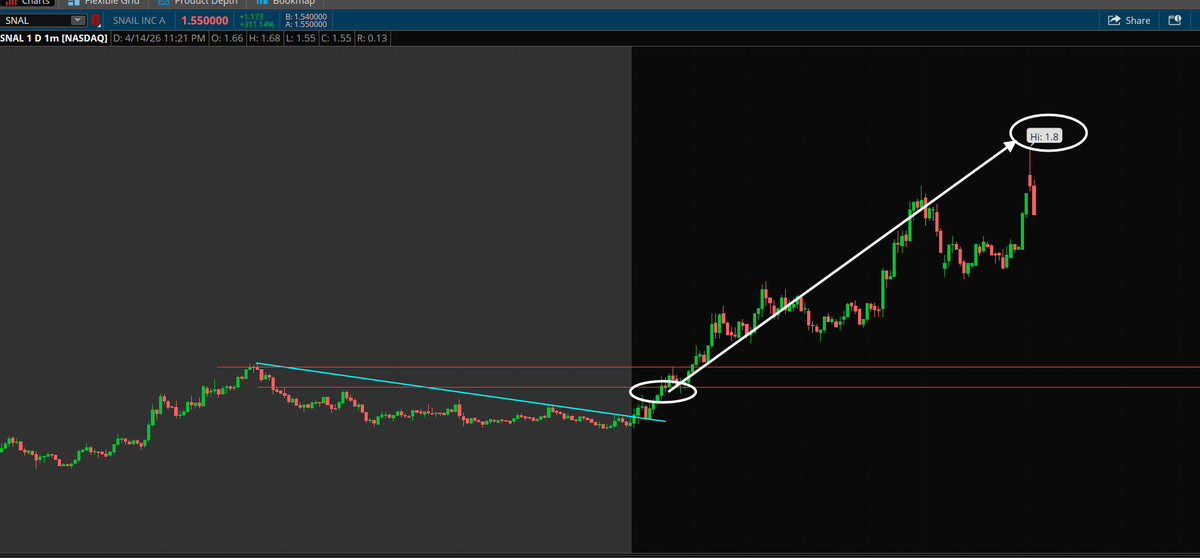Image resolution: width=1200 pixels, height=558 pixels.
Task: Click the SNAL 1 D 1m [NASDAQ] chart label
Action: tap(54, 38)
